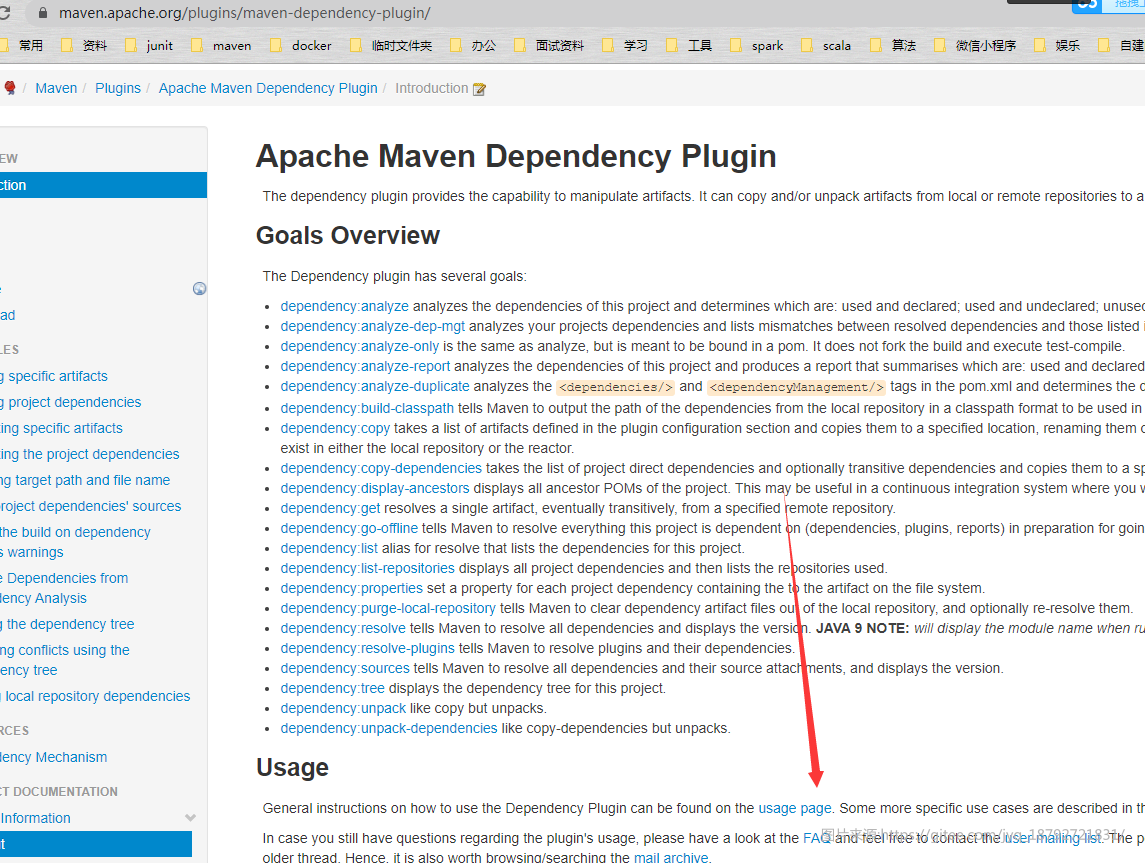Open the spark bookmark folder
This screenshot has width=1145, height=863.
point(757,45)
